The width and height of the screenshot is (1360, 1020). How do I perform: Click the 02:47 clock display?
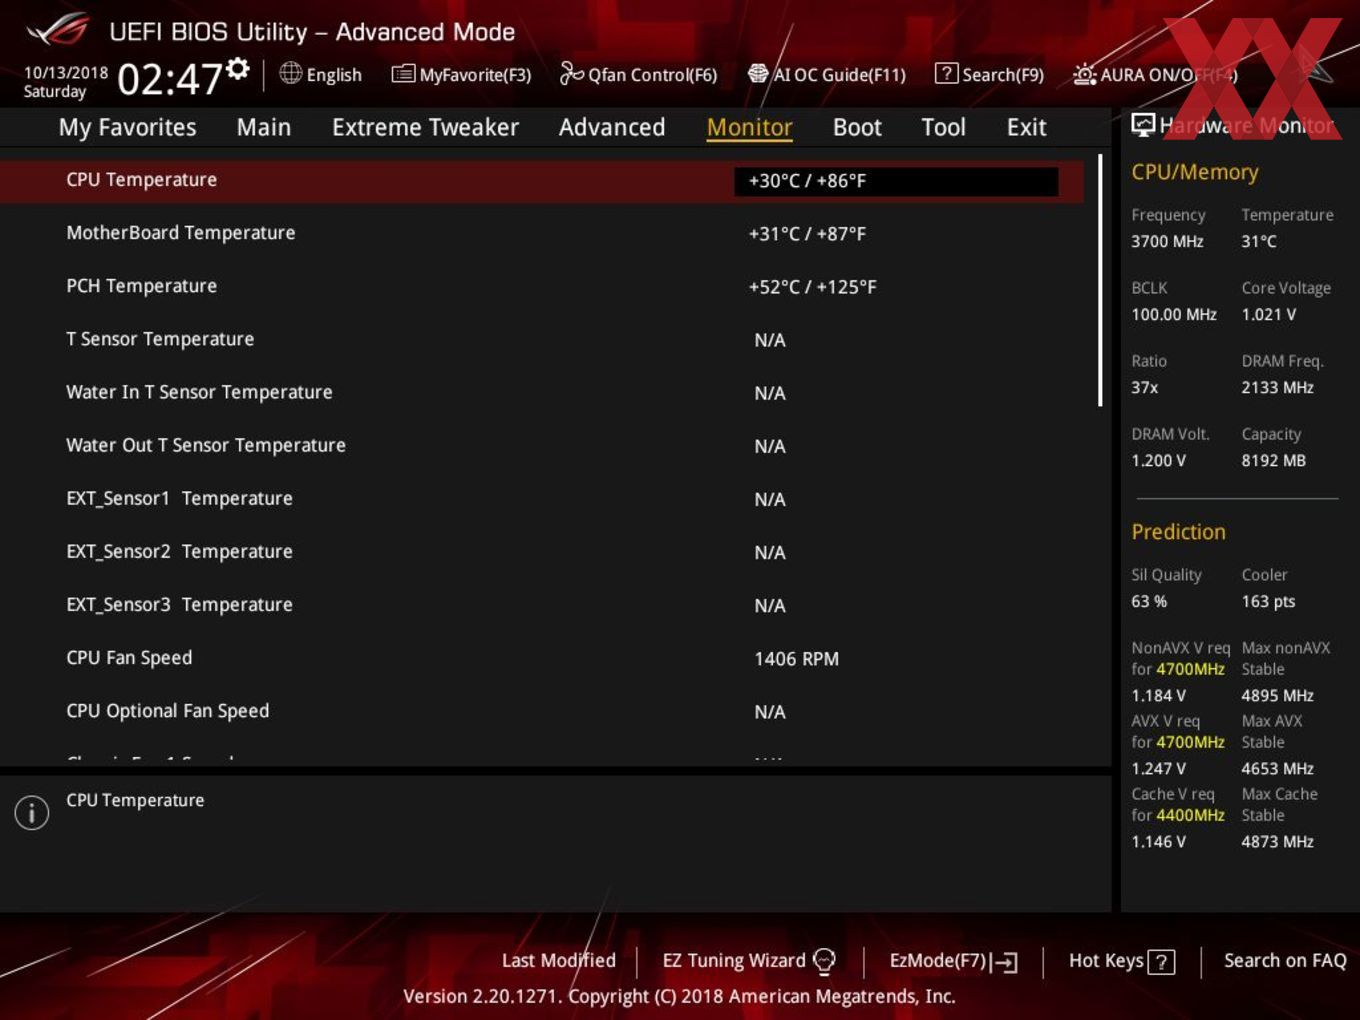click(169, 78)
